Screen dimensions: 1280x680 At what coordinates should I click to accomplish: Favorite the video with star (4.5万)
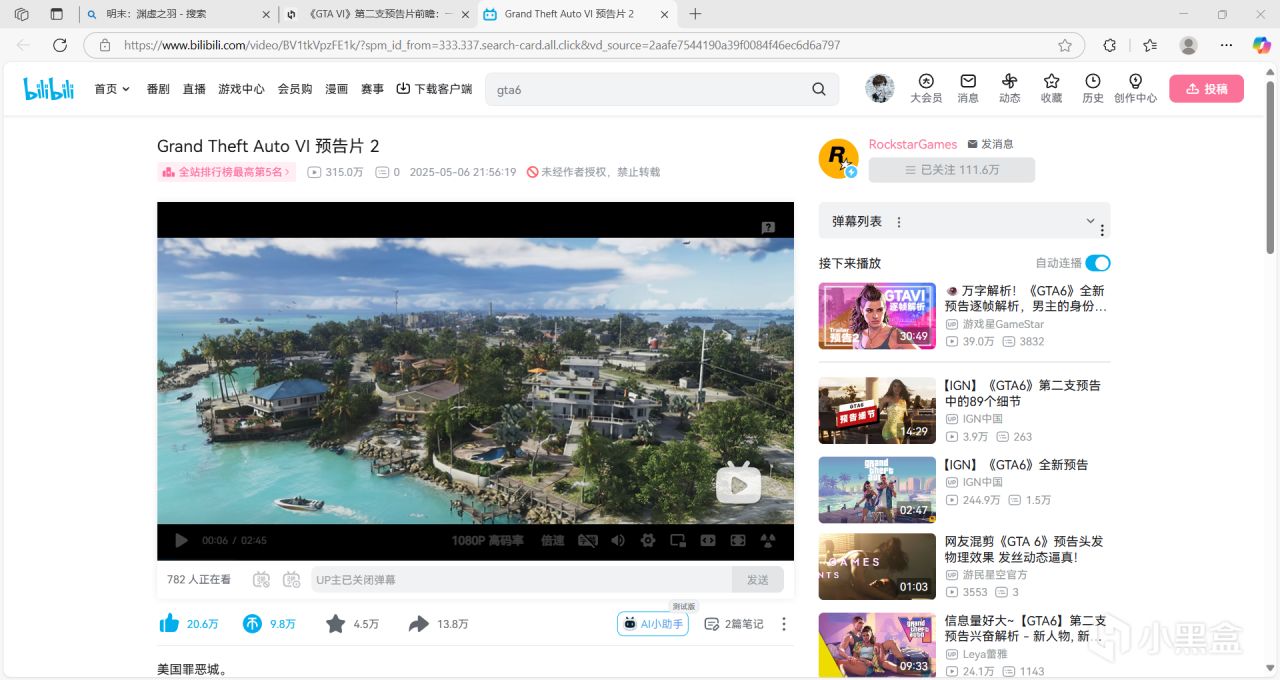[x=352, y=624]
